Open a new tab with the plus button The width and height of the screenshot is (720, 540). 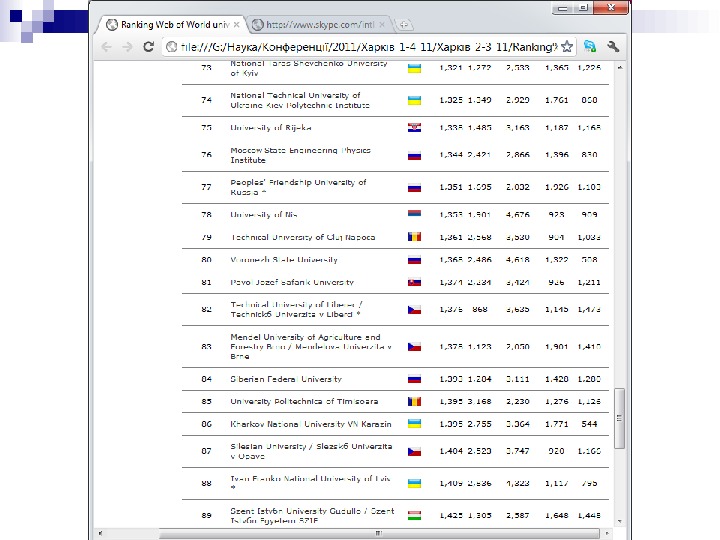pos(404,25)
